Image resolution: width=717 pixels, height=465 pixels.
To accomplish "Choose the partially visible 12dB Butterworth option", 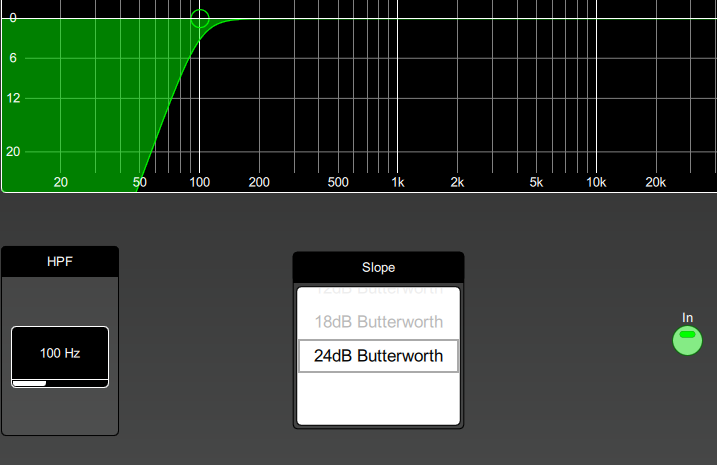I will (379, 290).
